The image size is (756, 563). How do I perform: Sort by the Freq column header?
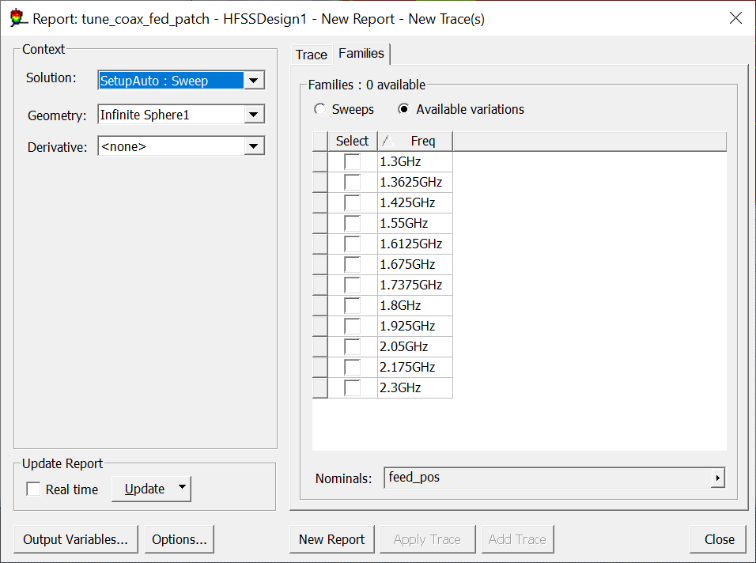pyautogui.click(x=422, y=141)
